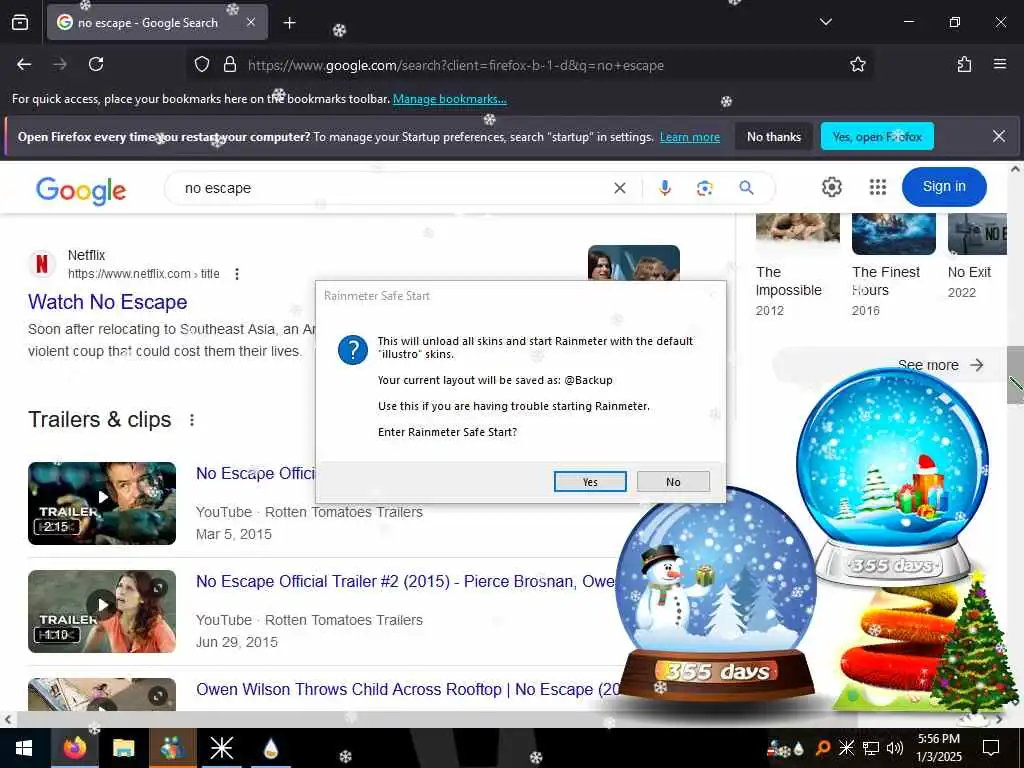Viewport: 1024px width, 768px height.
Task: Reload the page with the refresh icon
Action: coord(96,64)
